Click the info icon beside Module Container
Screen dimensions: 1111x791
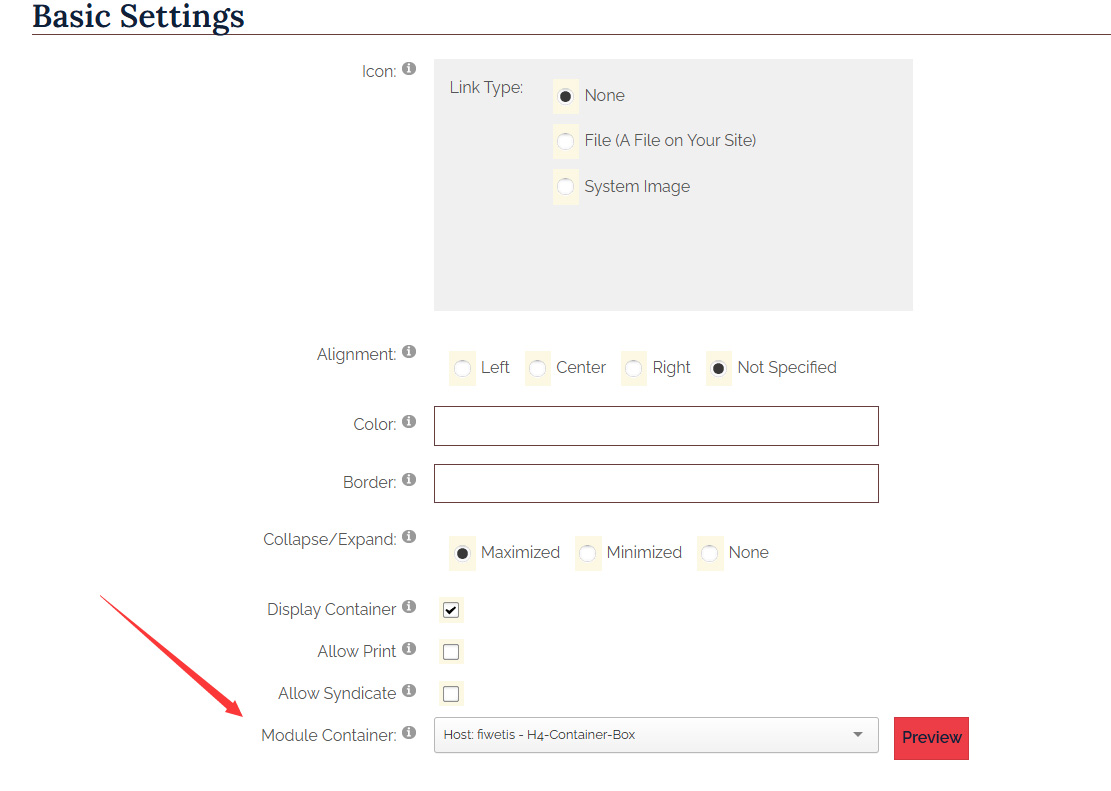(409, 732)
